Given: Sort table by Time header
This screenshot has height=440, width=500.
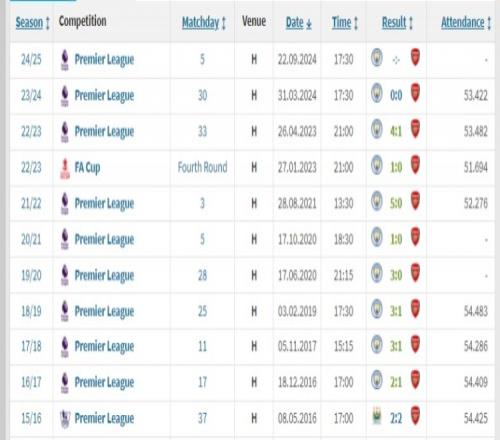Looking at the screenshot, I should click(x=342, y=23).
